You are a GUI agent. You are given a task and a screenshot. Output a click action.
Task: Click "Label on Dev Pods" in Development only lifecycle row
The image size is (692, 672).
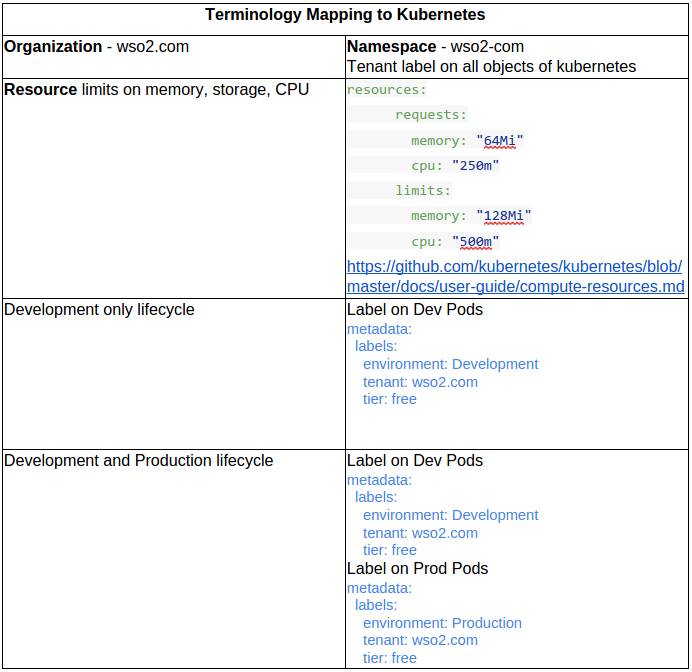point(415,310)
